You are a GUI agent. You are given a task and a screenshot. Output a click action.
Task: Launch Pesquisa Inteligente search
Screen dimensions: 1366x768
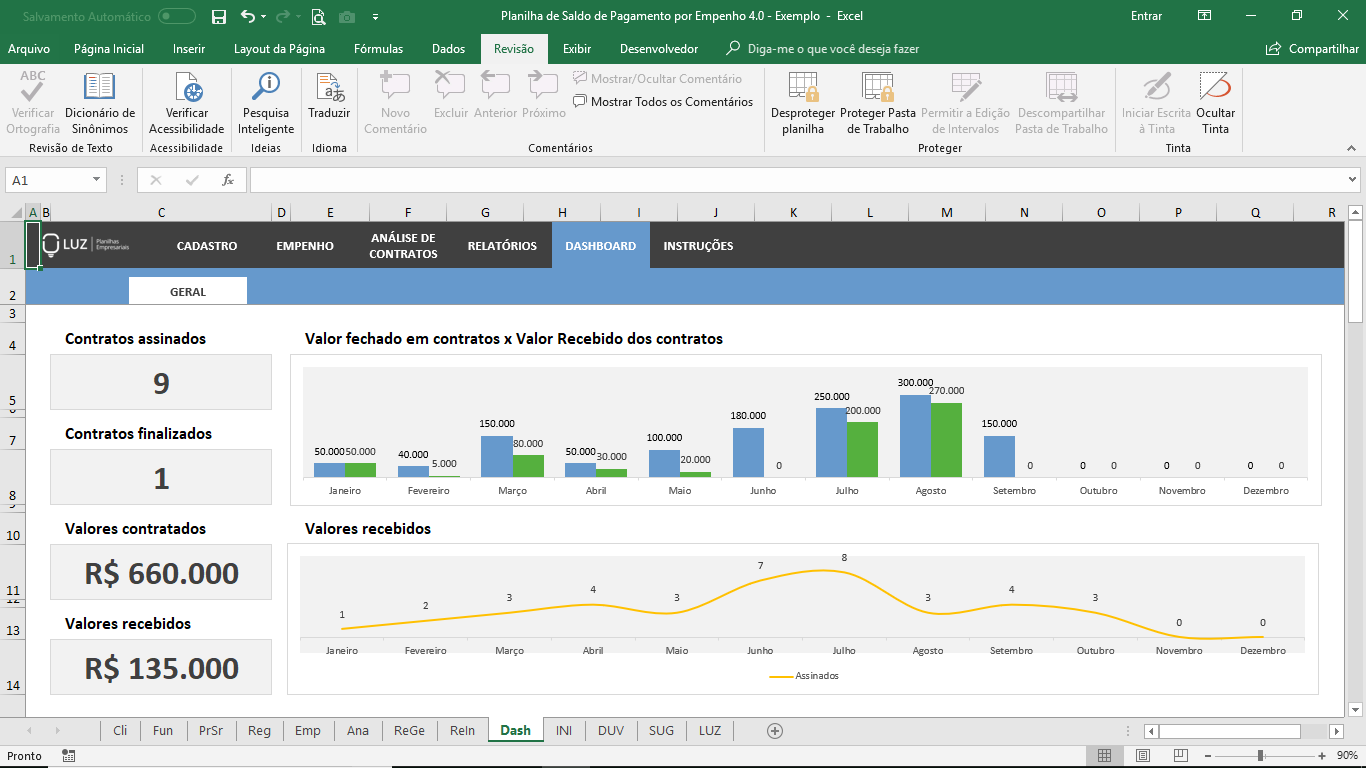[x=266, y=88]
